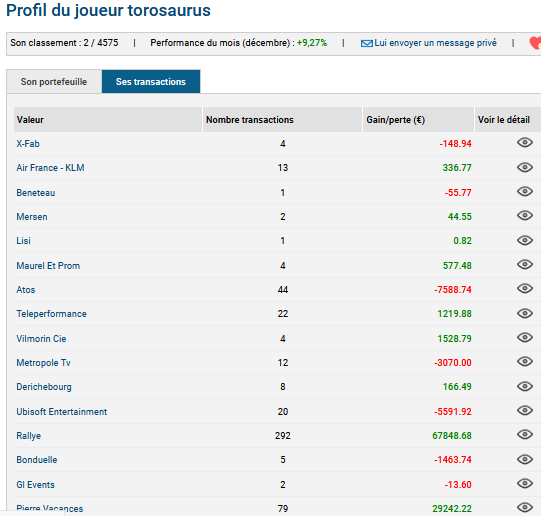Follow the Atos link

click(26, 290)
